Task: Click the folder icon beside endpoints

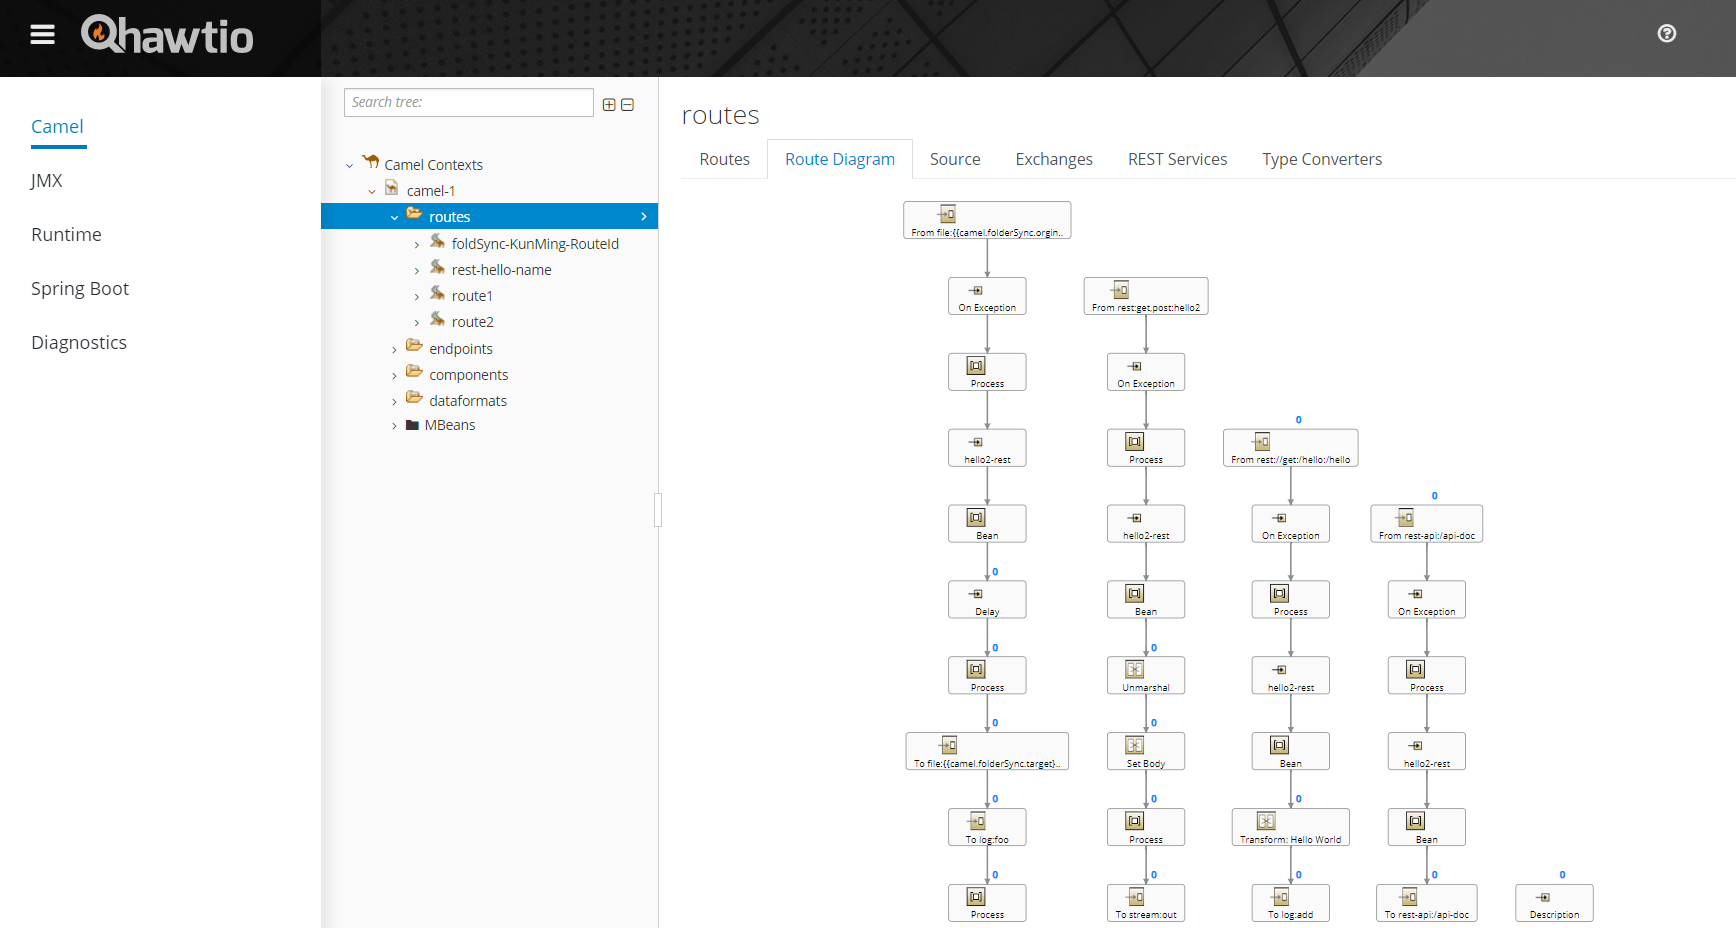Action: tap(414, 347)
